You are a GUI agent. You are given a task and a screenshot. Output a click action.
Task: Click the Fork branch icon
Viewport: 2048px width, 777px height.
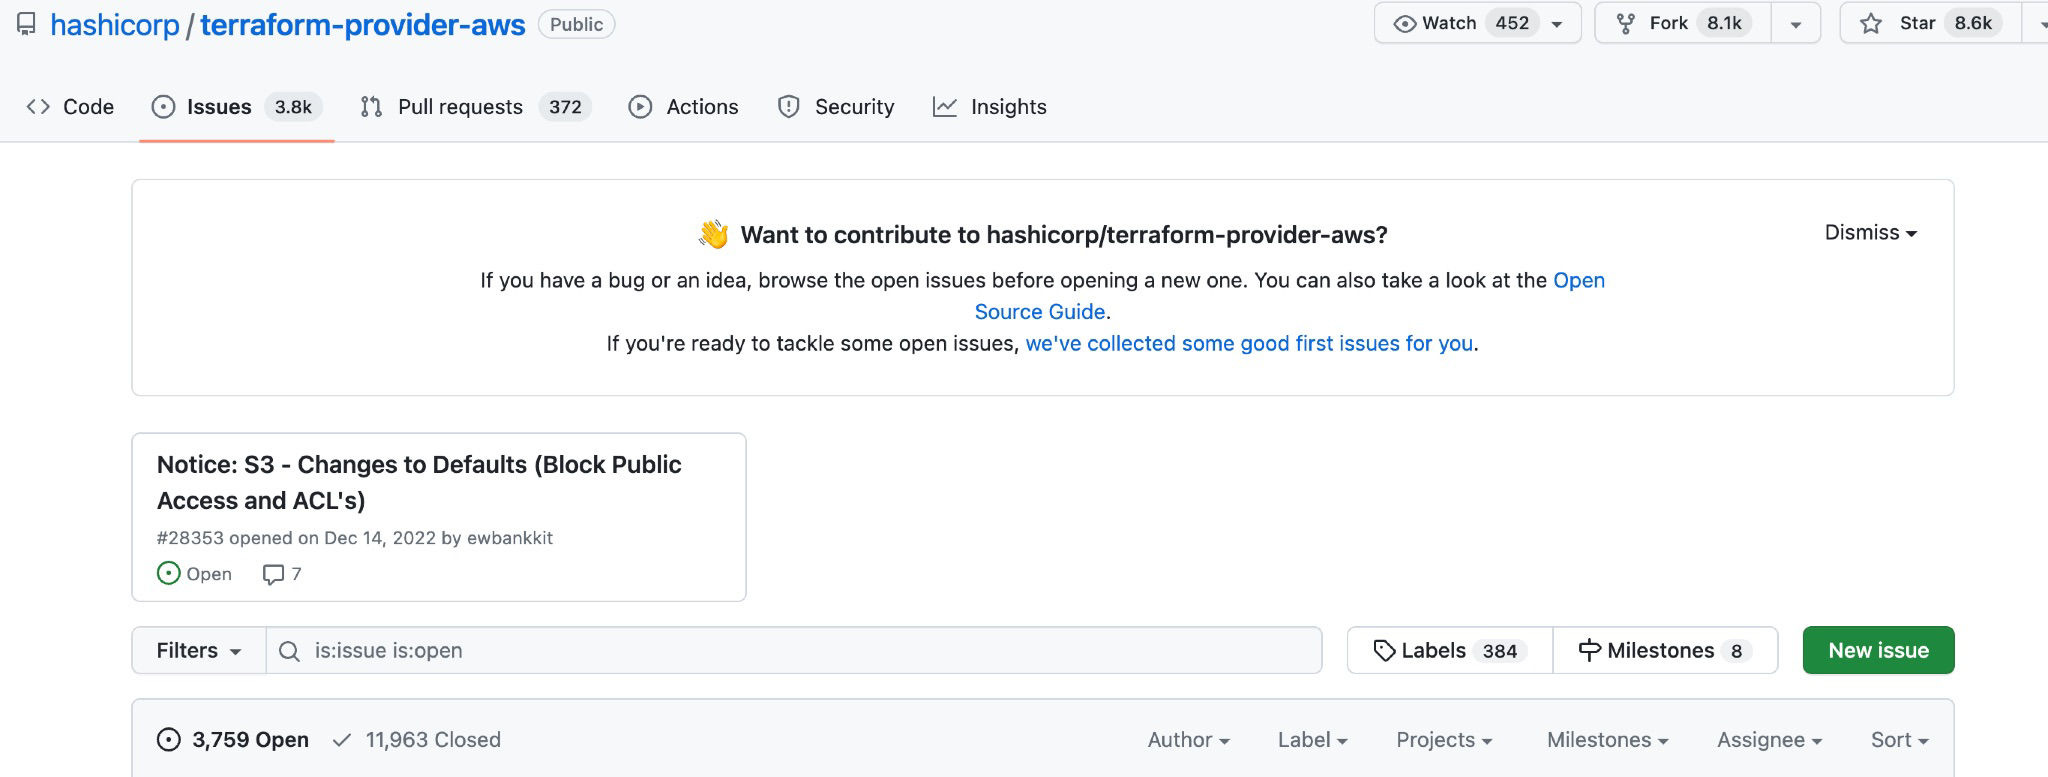(x=1626, y=23)
